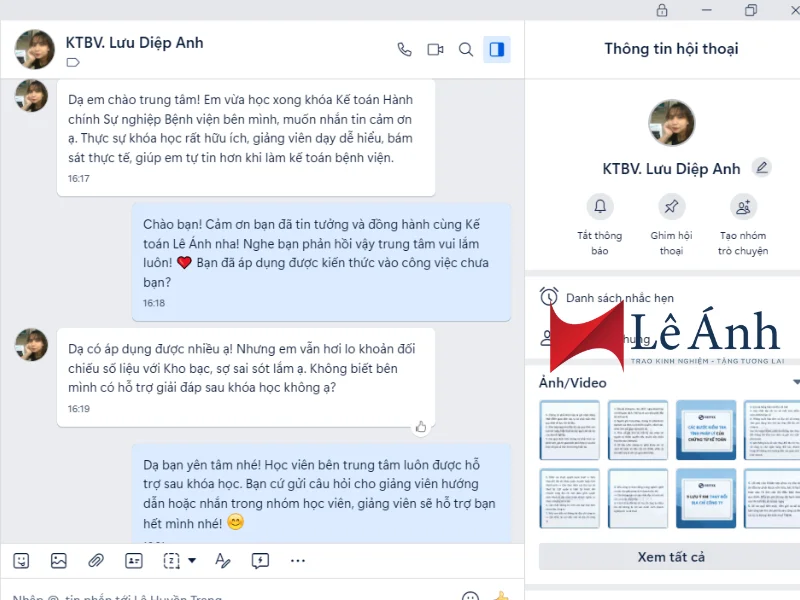Viewport: 800px width, 600px height.
Task: Send a picture using the image icon
Action: click(59, 561)
